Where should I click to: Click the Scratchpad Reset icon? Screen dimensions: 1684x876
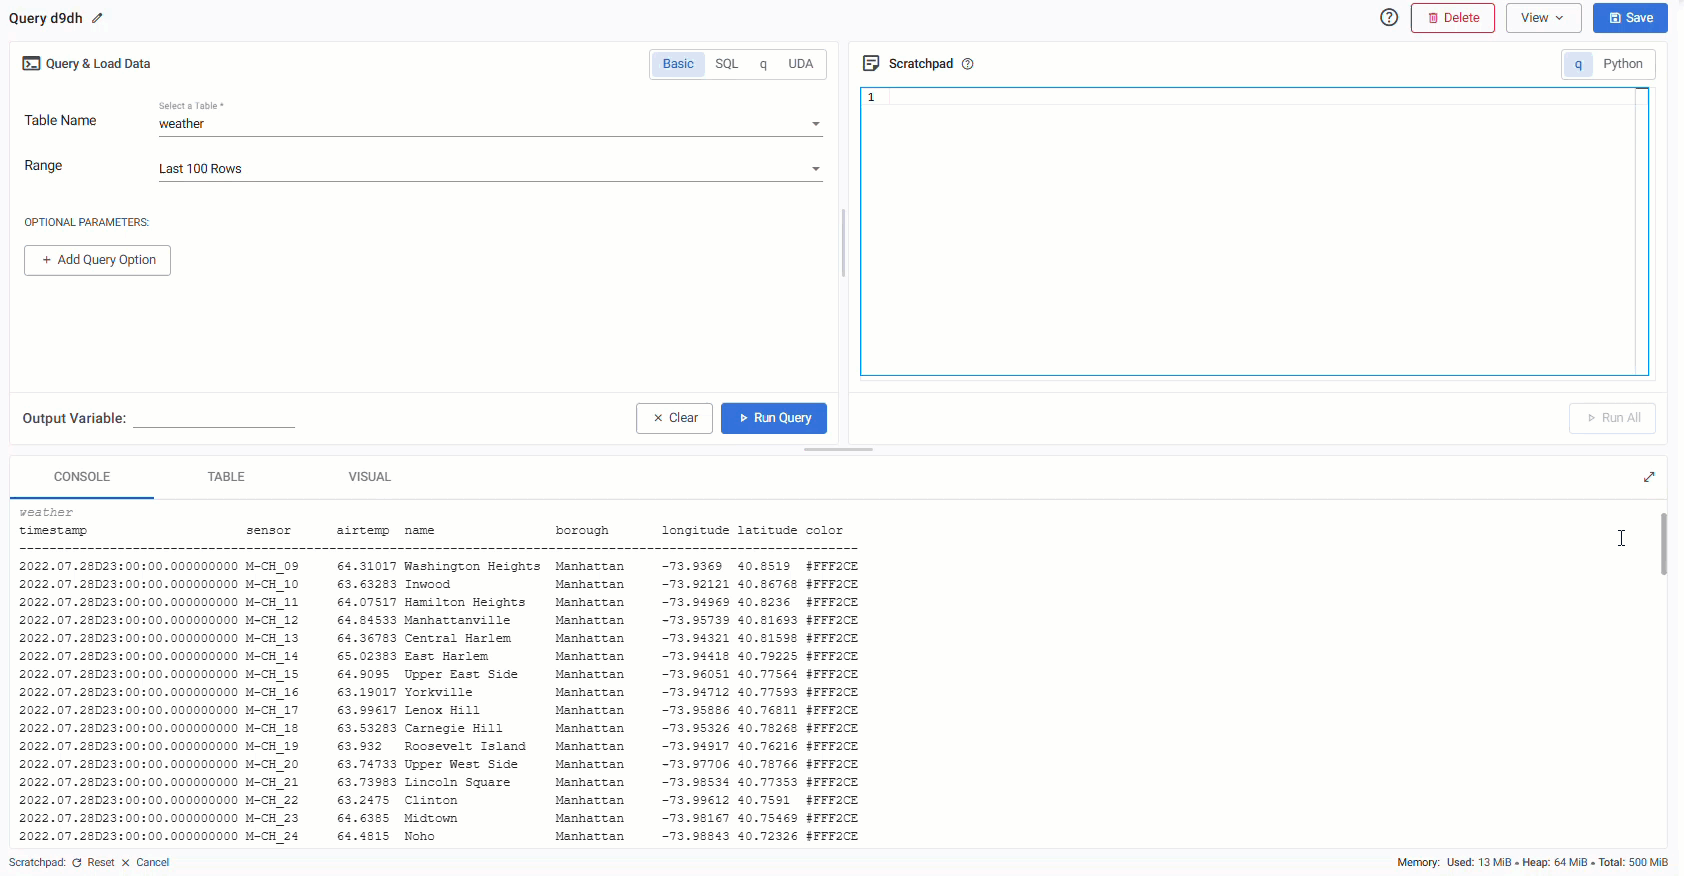(x=77, y=862)
